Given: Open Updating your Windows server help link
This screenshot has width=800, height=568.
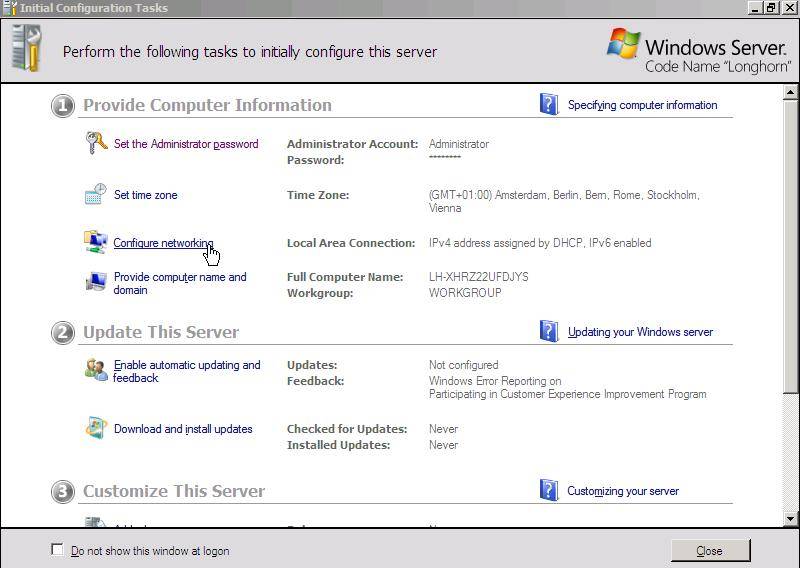Looking at the screenshot, I should 640,332.
